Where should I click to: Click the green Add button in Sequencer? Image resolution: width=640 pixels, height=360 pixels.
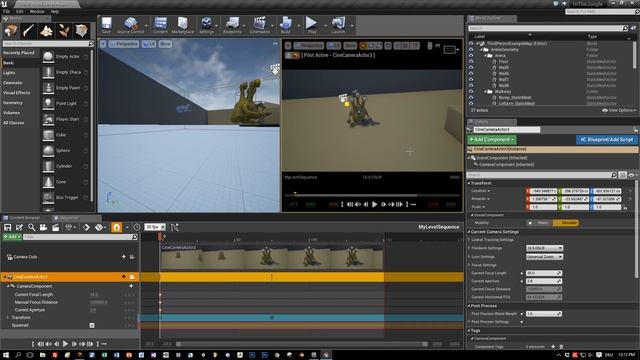point(12,237)
